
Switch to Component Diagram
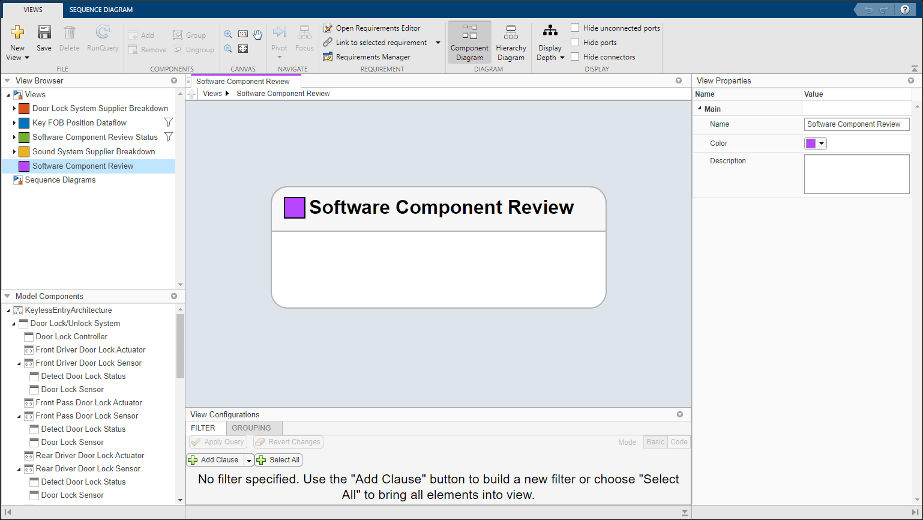469,42
